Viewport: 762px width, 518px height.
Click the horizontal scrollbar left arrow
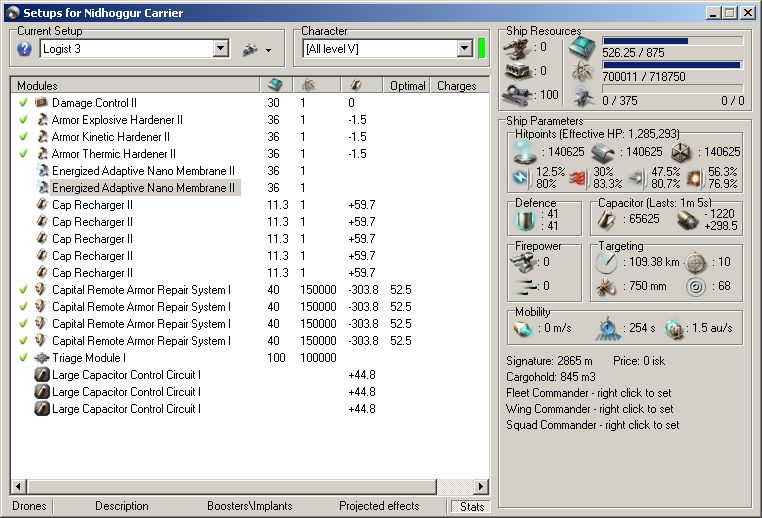[18, 486]
